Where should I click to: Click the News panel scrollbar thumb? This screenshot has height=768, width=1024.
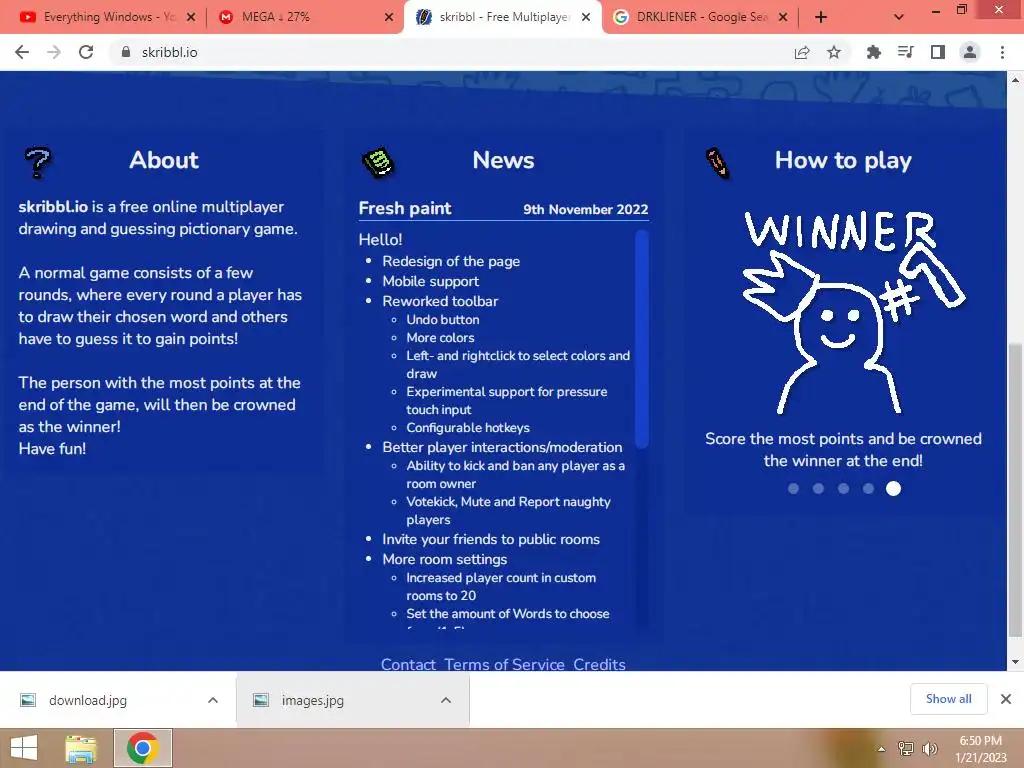[x=642, y=339]
